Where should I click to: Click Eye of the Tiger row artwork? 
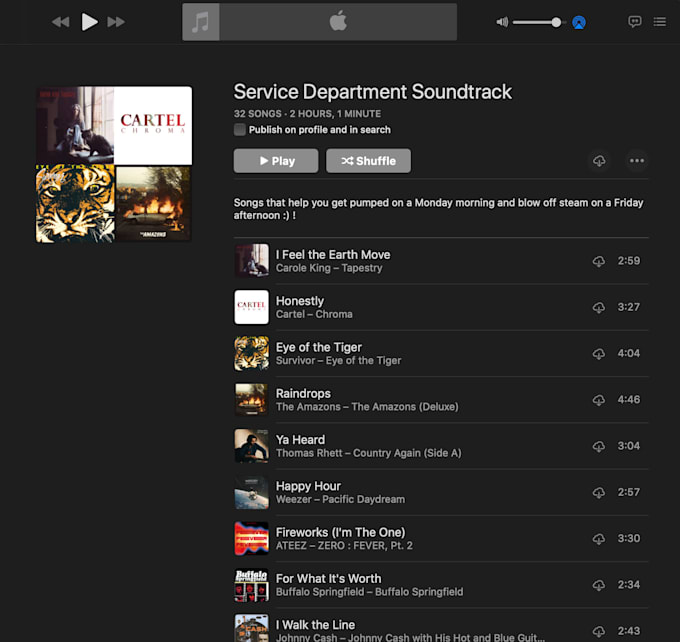click(x=252, y=354)
